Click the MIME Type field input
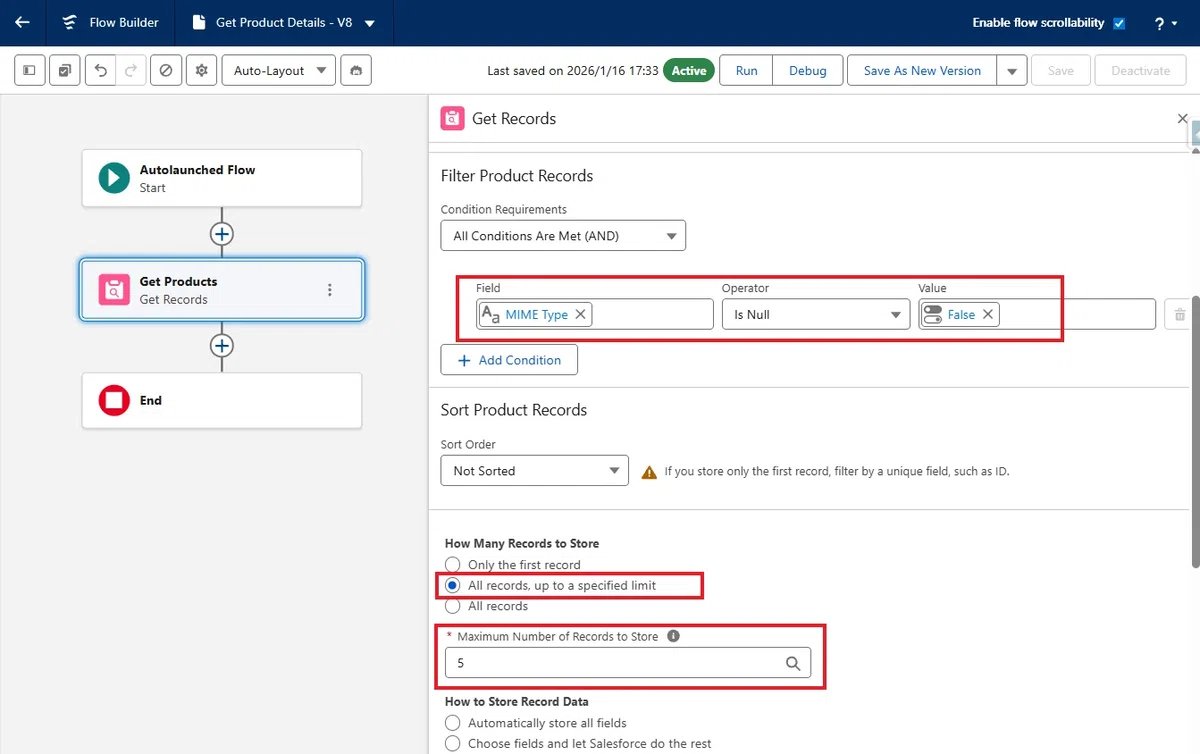Screen dimensions: 1200x754 click(x=595, y=314)
